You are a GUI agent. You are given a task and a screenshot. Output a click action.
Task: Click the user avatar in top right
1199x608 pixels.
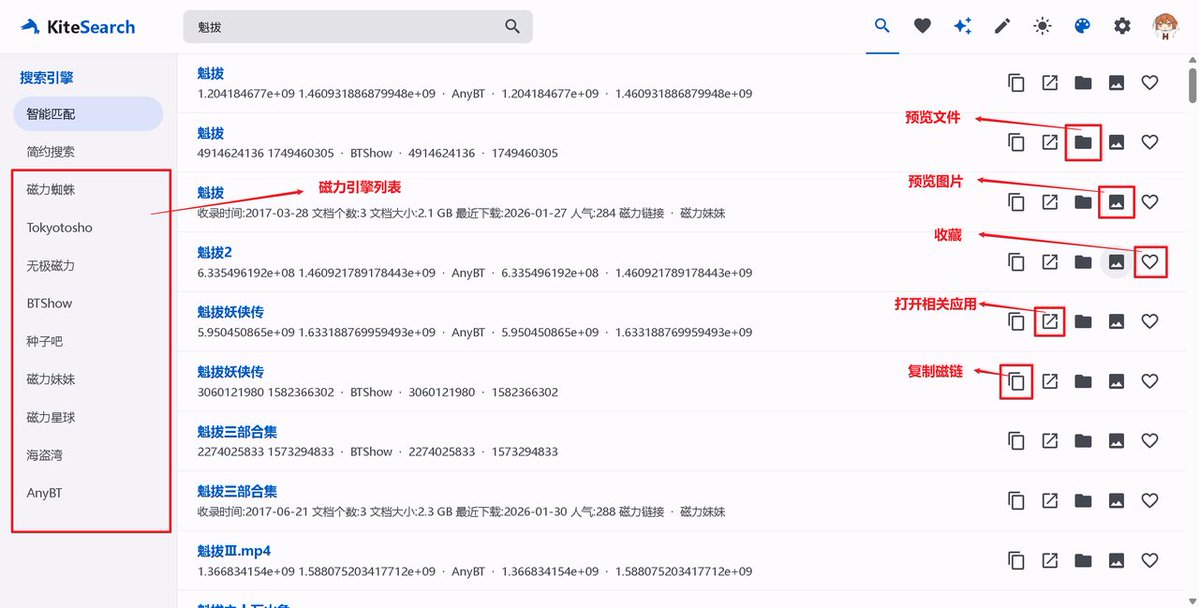tap(1166, 27)
